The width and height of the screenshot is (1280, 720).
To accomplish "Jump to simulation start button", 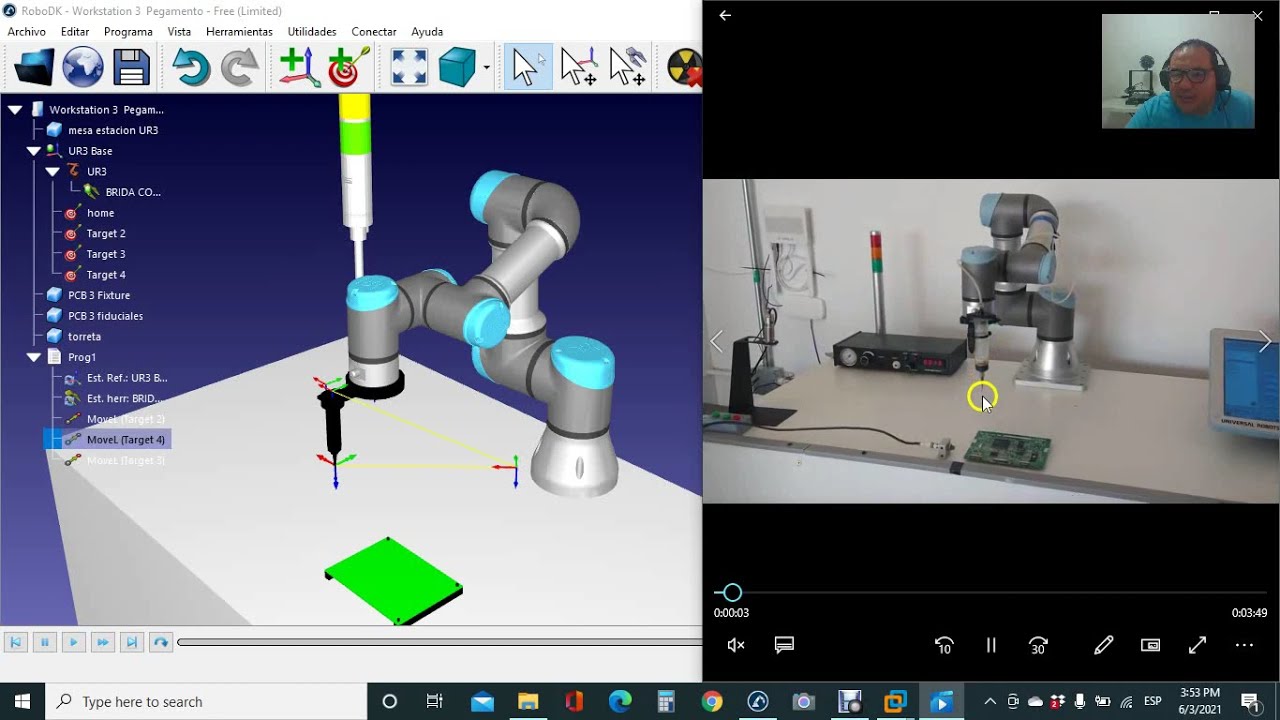I will tap(15, 642).
